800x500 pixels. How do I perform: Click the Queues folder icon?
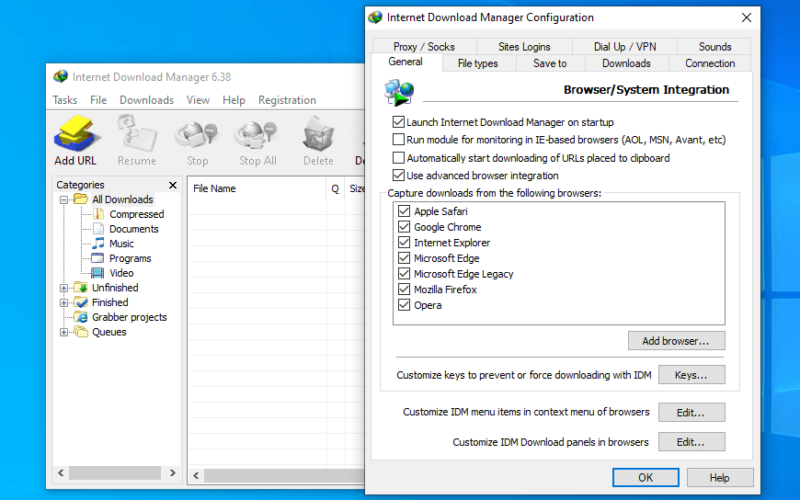click(x=81, y=332)
